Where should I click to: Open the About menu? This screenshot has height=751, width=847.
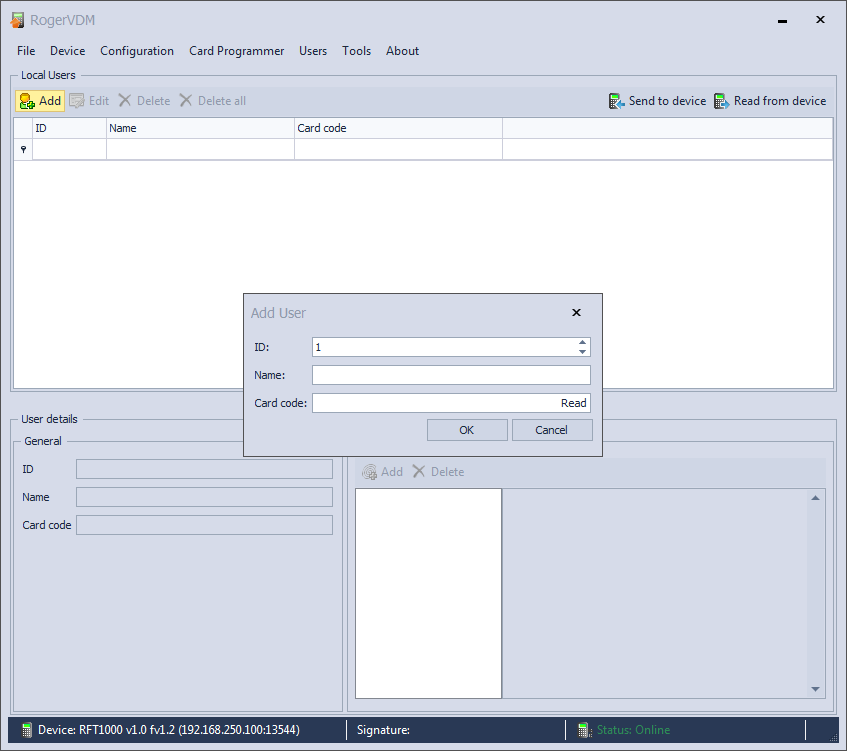402,51
